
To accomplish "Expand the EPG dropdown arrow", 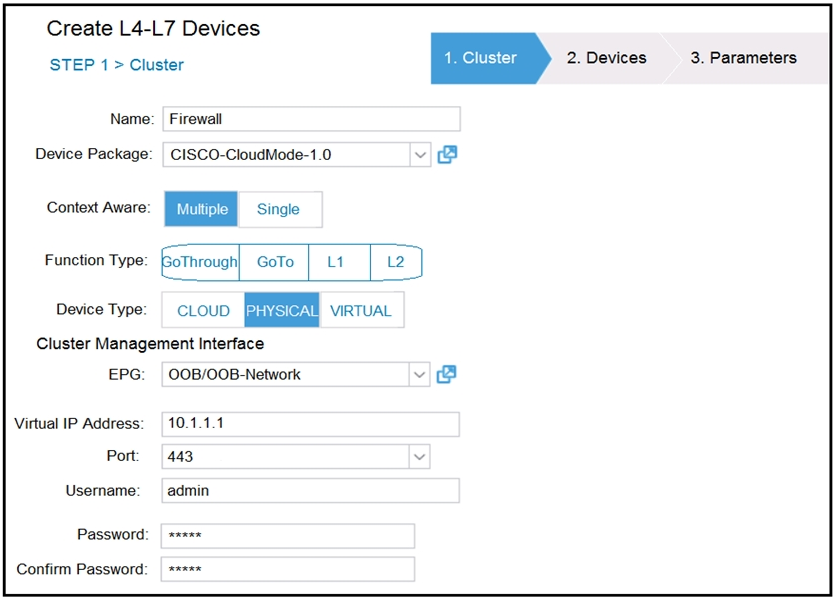I will 420,375.
